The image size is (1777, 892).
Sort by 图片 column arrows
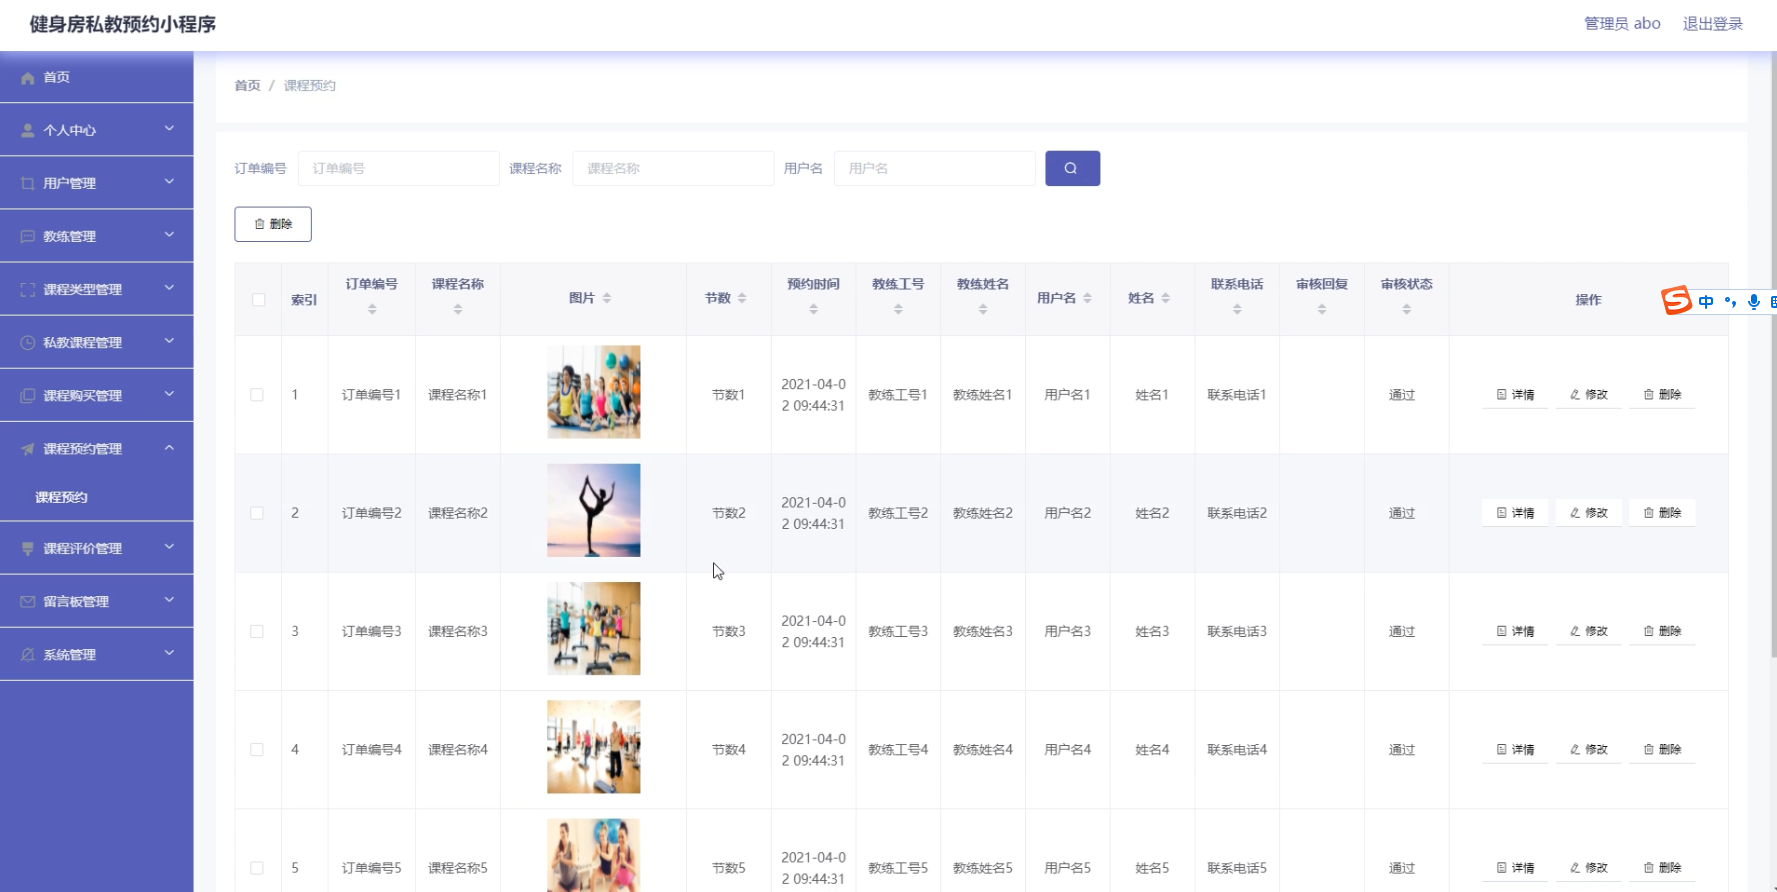[607, 298]
